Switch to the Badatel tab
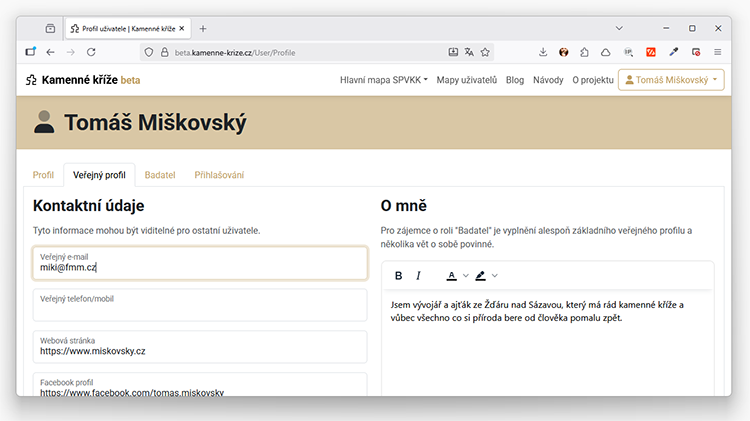 [160, 175]
